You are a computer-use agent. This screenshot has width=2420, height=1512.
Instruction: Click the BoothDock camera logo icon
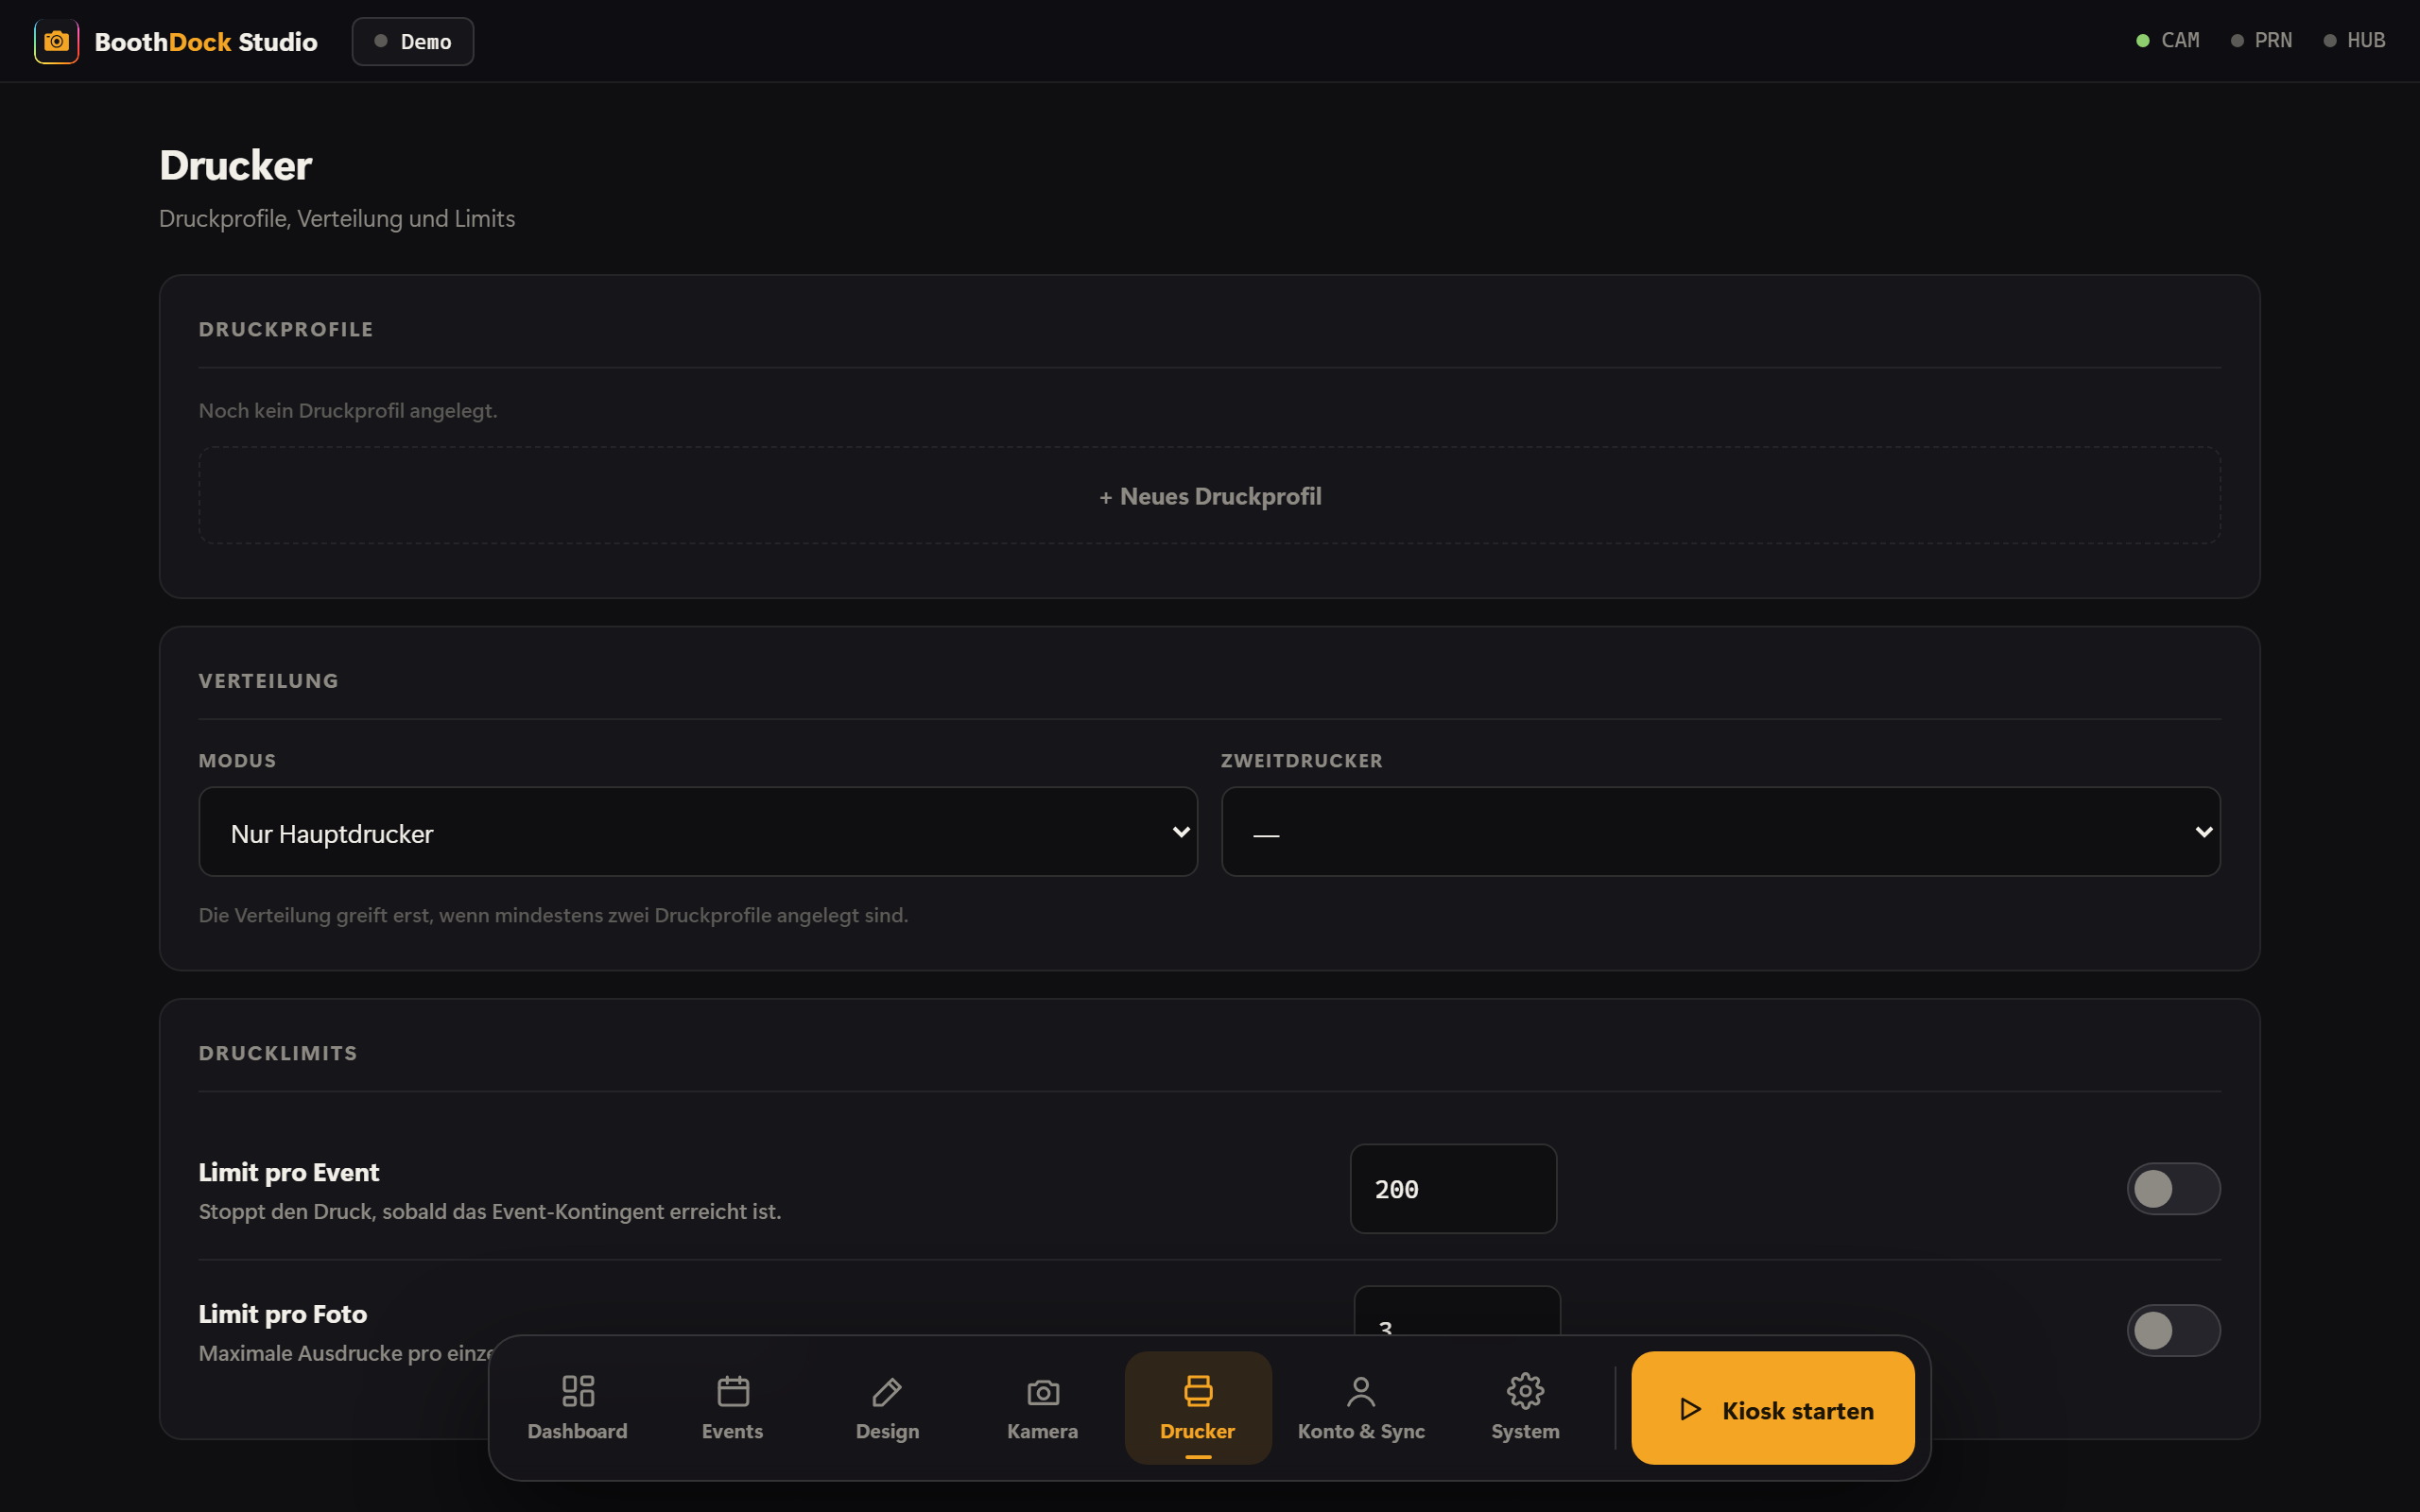click(x=56, y=41)
